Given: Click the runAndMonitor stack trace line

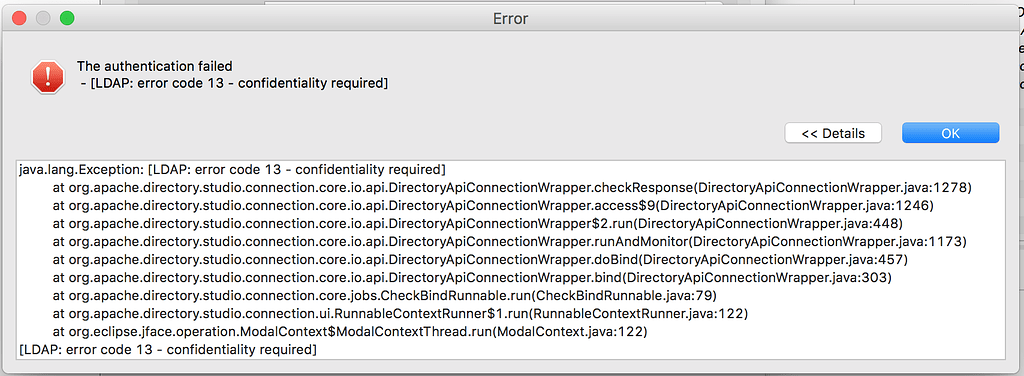Looking at the screenshot, I should pos(509,242).
